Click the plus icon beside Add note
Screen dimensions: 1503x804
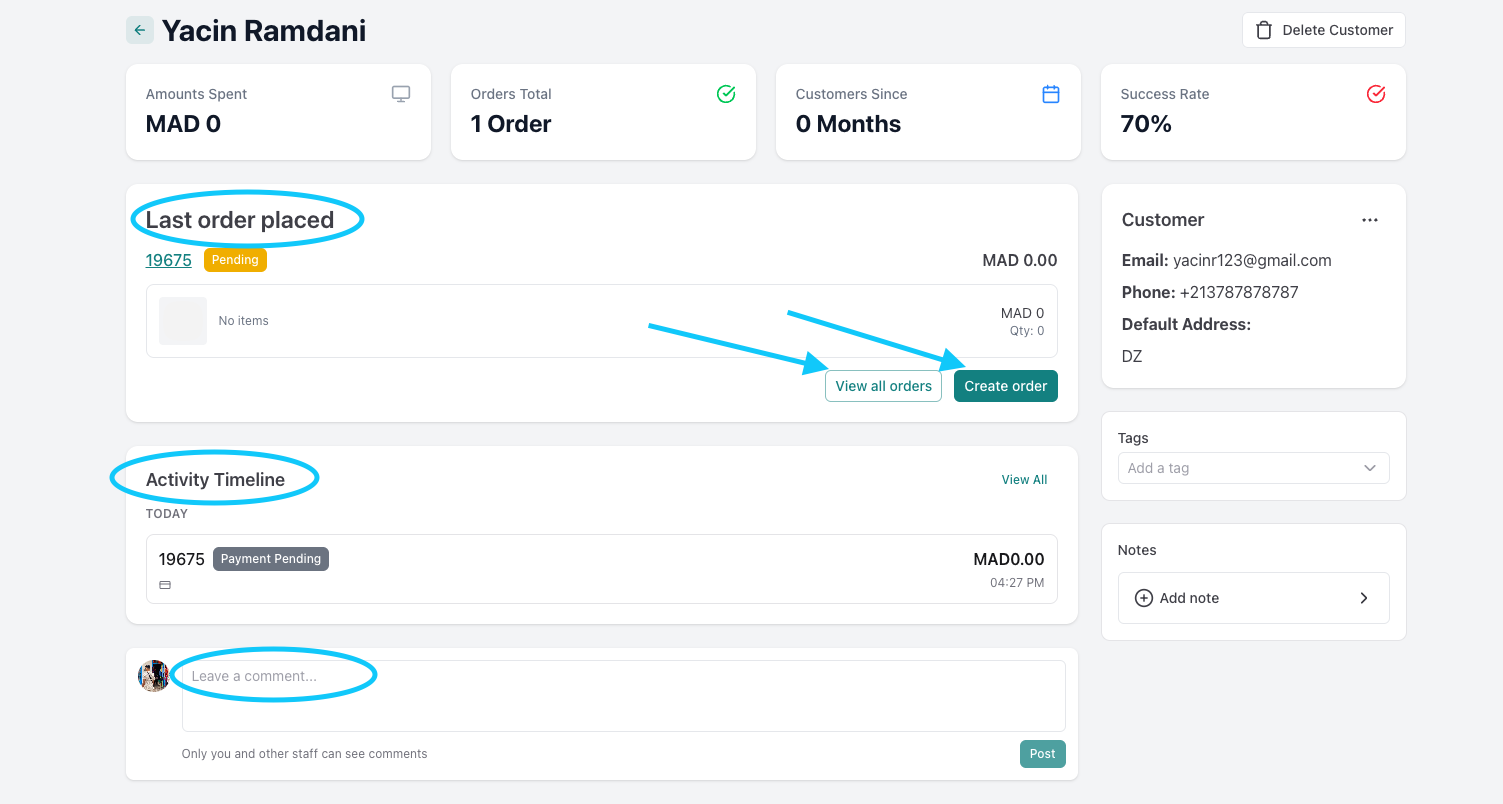tap(1144, 598)
